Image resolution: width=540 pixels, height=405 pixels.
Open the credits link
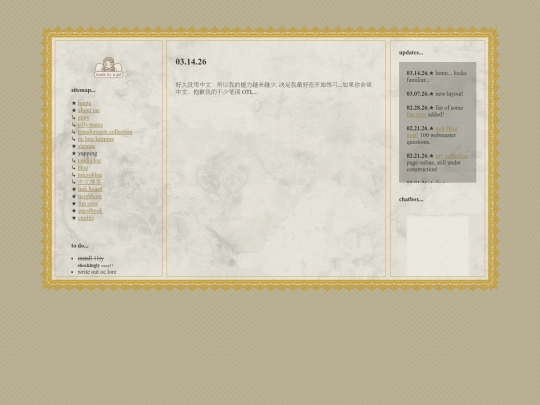point(86,218)
